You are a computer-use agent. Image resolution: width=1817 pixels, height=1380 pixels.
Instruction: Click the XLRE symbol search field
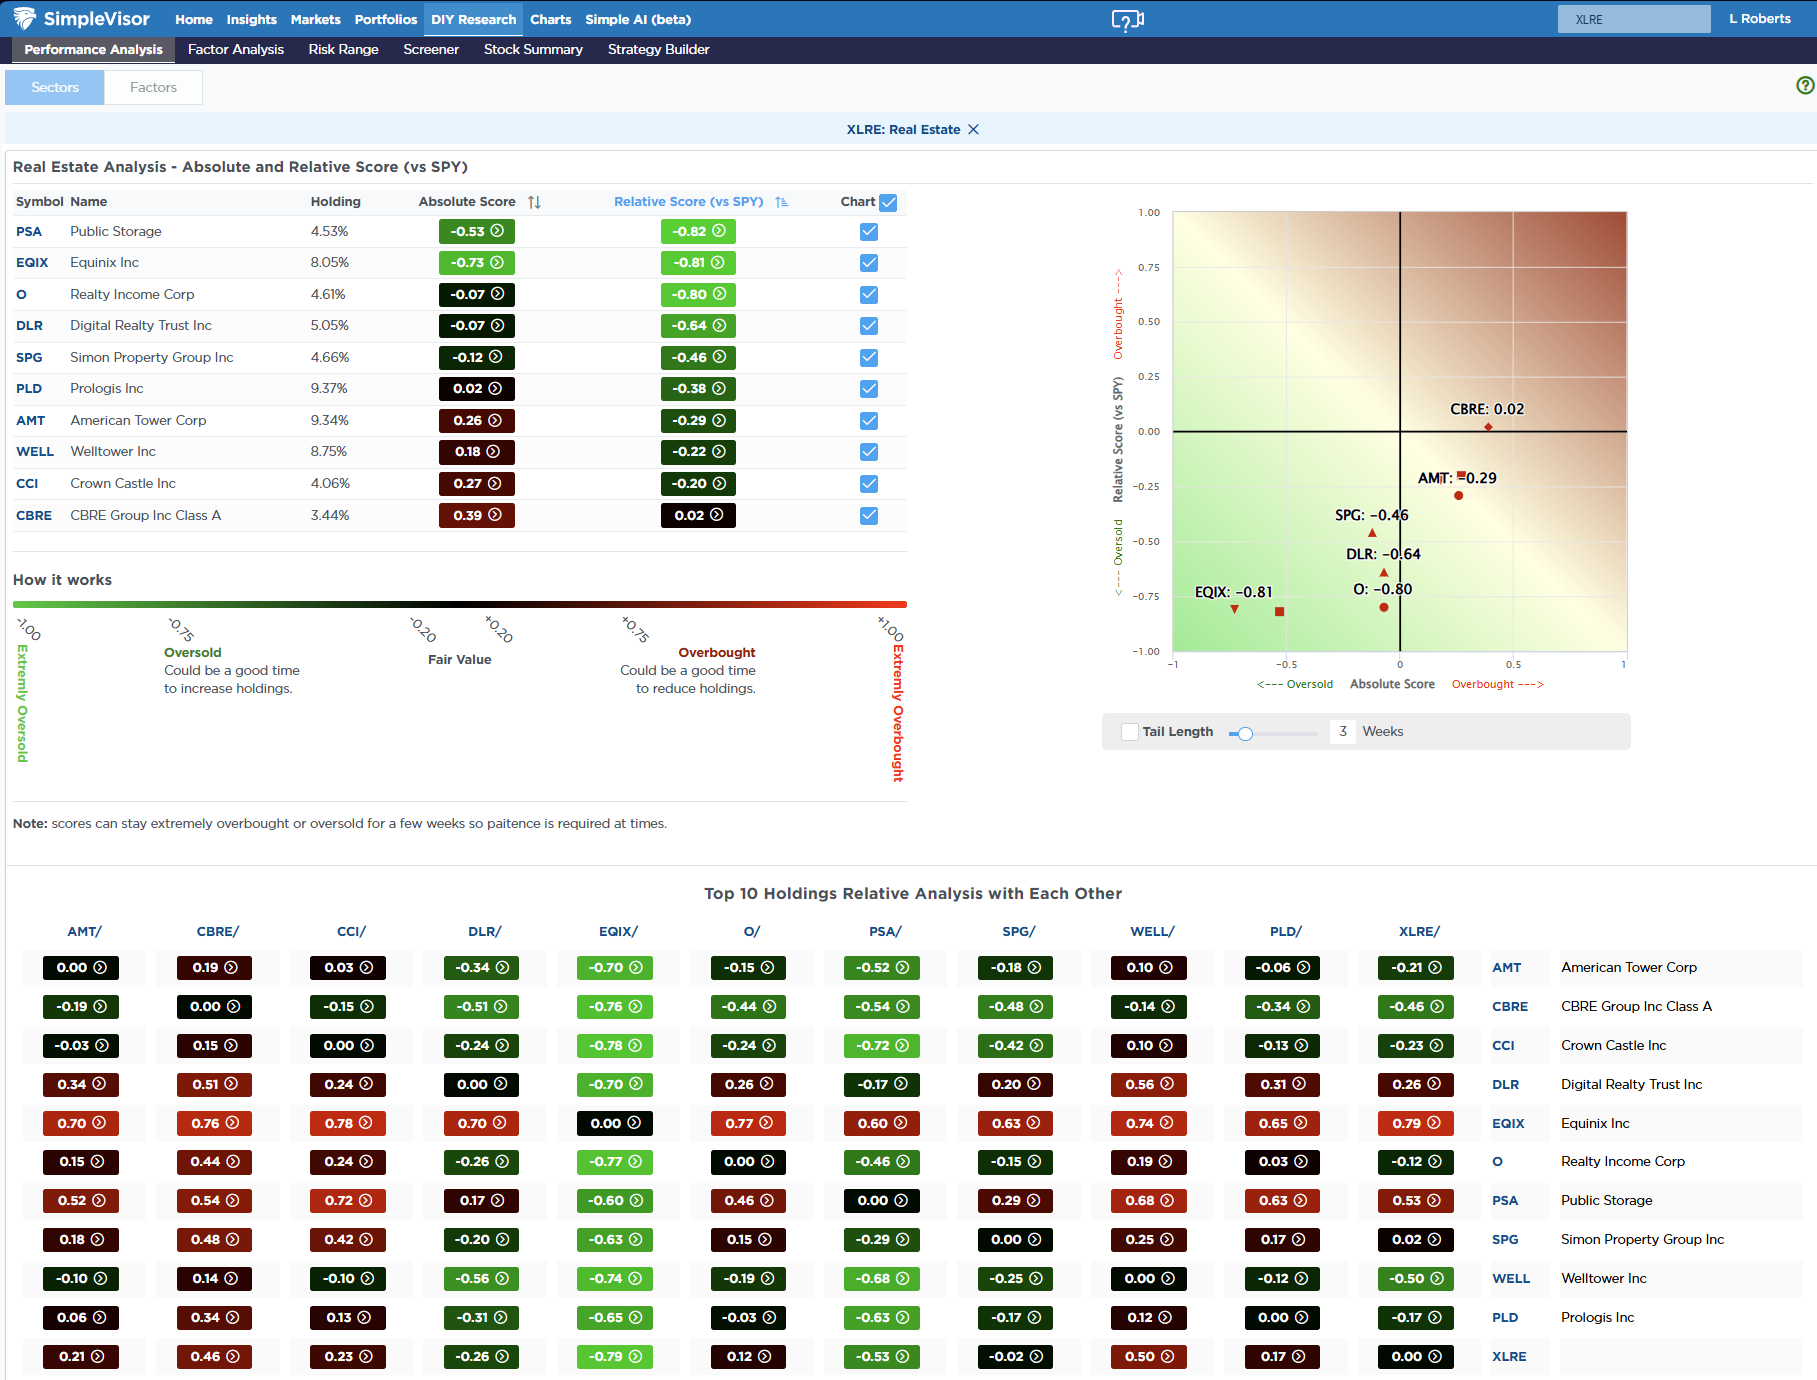[1633, 19]
